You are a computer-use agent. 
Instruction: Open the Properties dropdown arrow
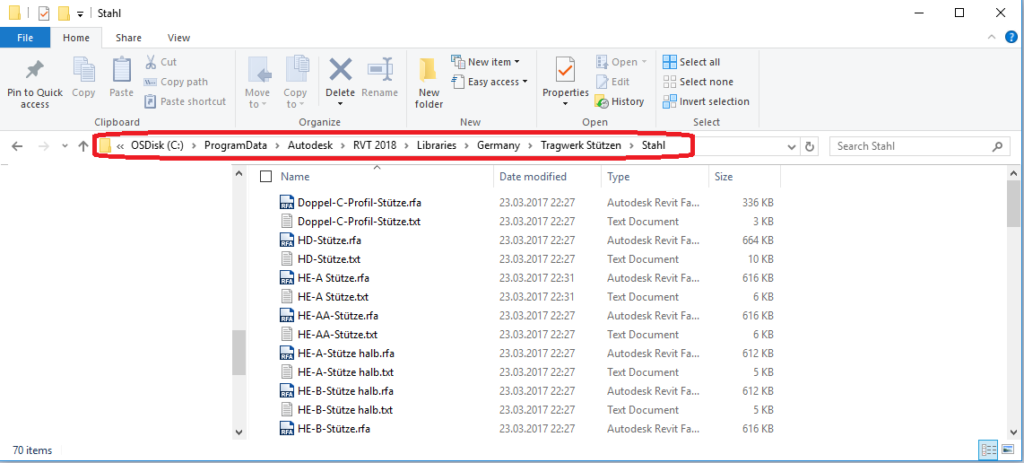click(565, 104)
